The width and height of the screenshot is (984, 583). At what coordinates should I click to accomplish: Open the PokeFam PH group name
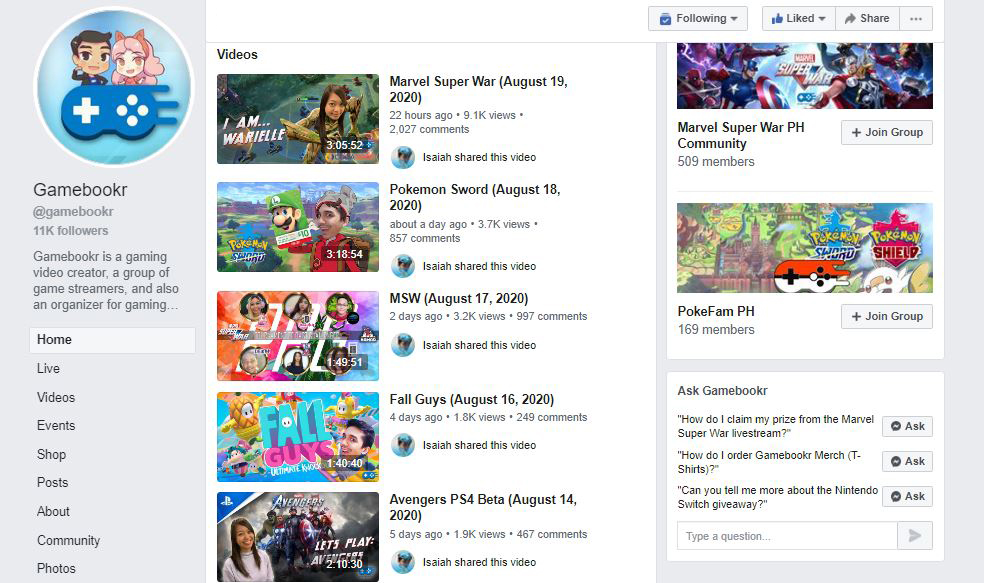pyautogui.click(x=716, y=311)
